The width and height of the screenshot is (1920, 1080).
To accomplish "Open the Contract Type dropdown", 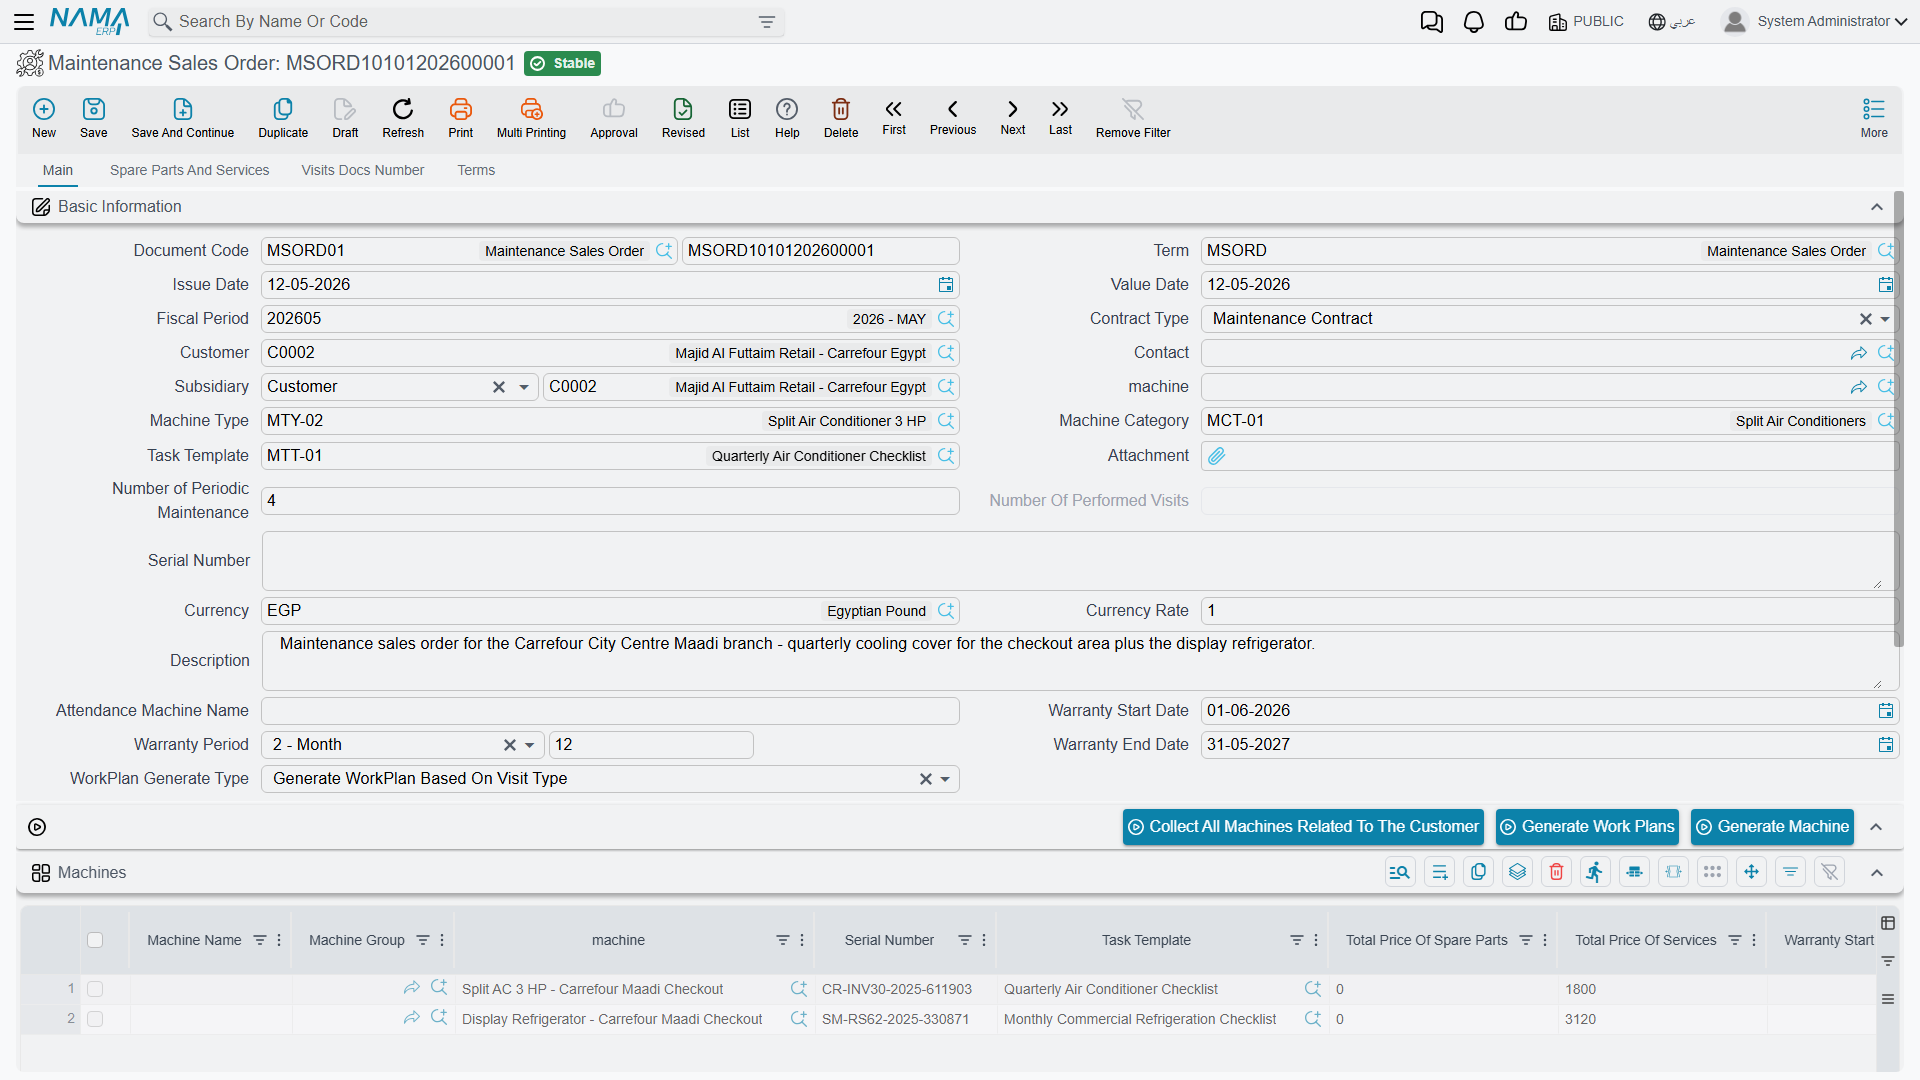I will [x=1885, y=319].
